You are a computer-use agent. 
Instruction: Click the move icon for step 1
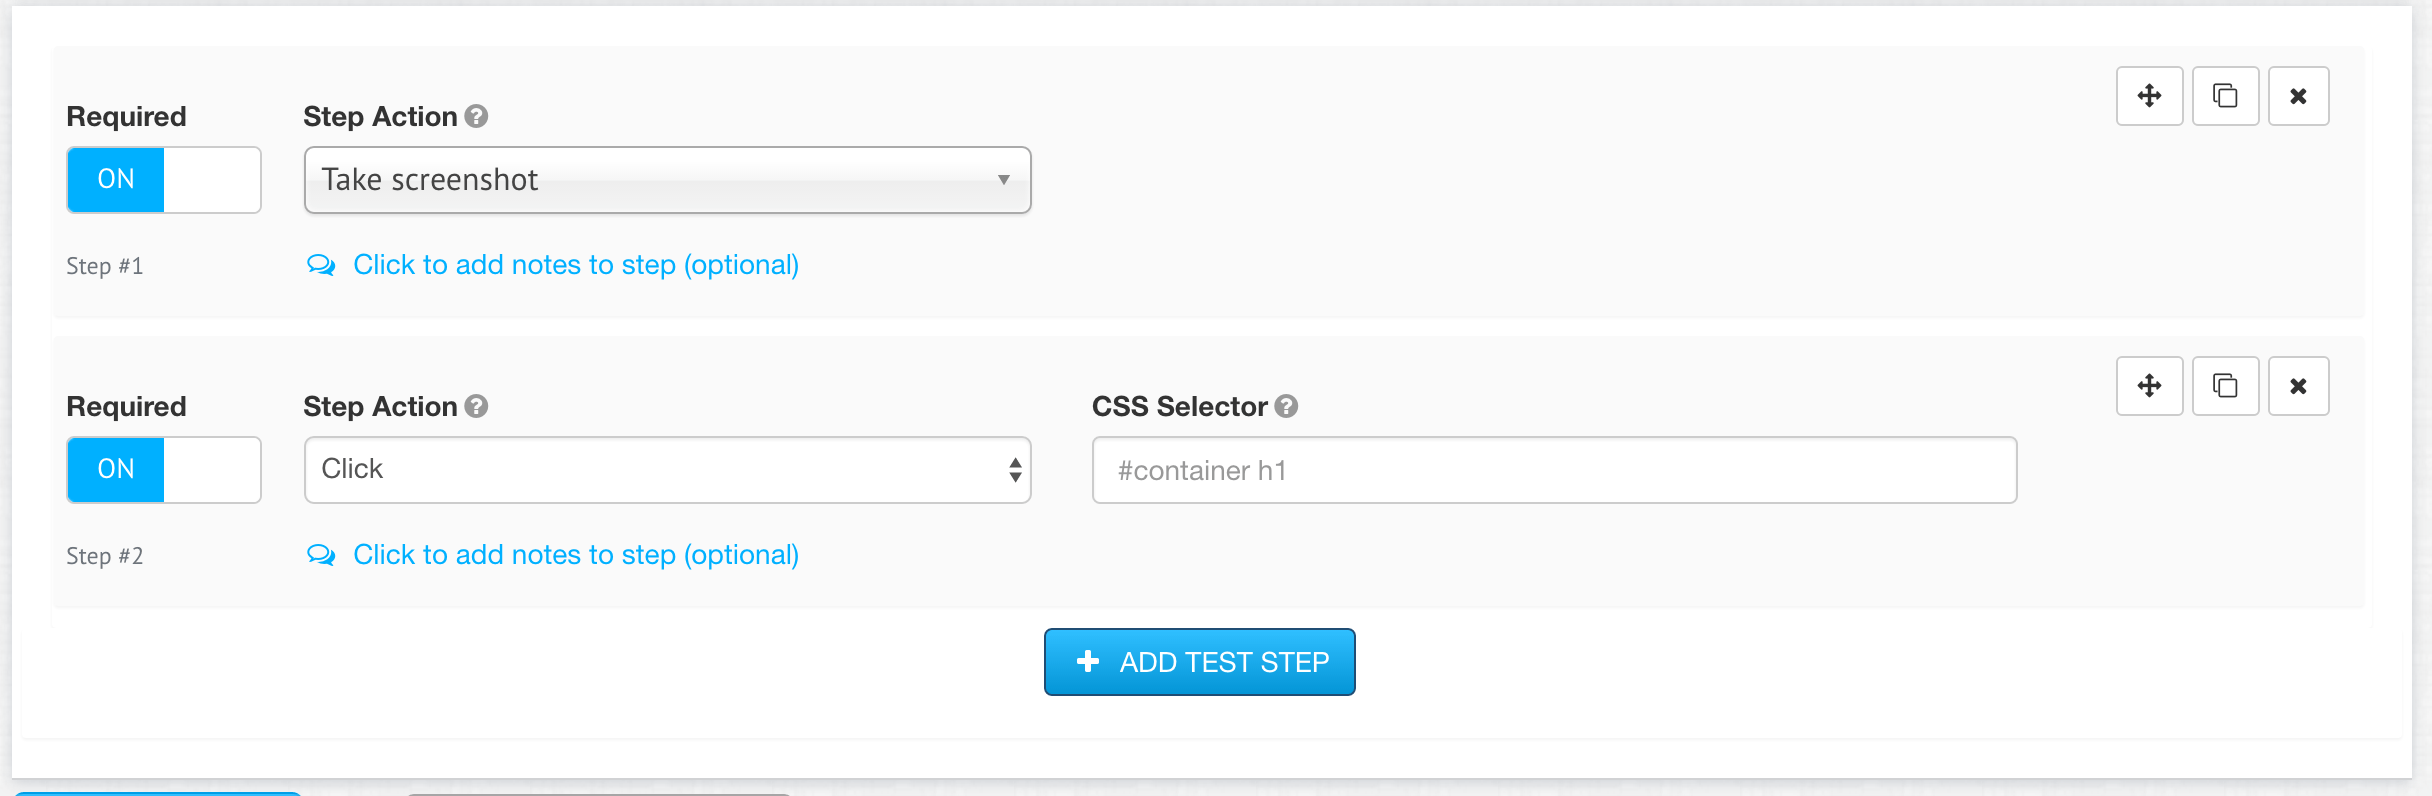(x=2149, y=96)
